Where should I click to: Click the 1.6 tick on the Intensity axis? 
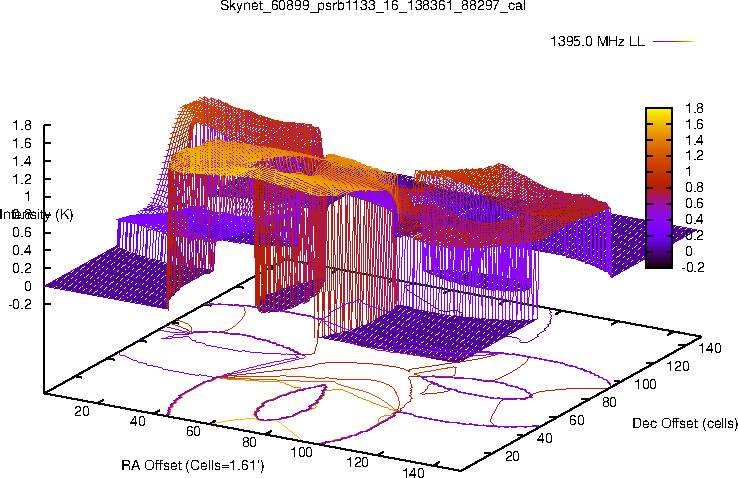click(x=22, y=143)
